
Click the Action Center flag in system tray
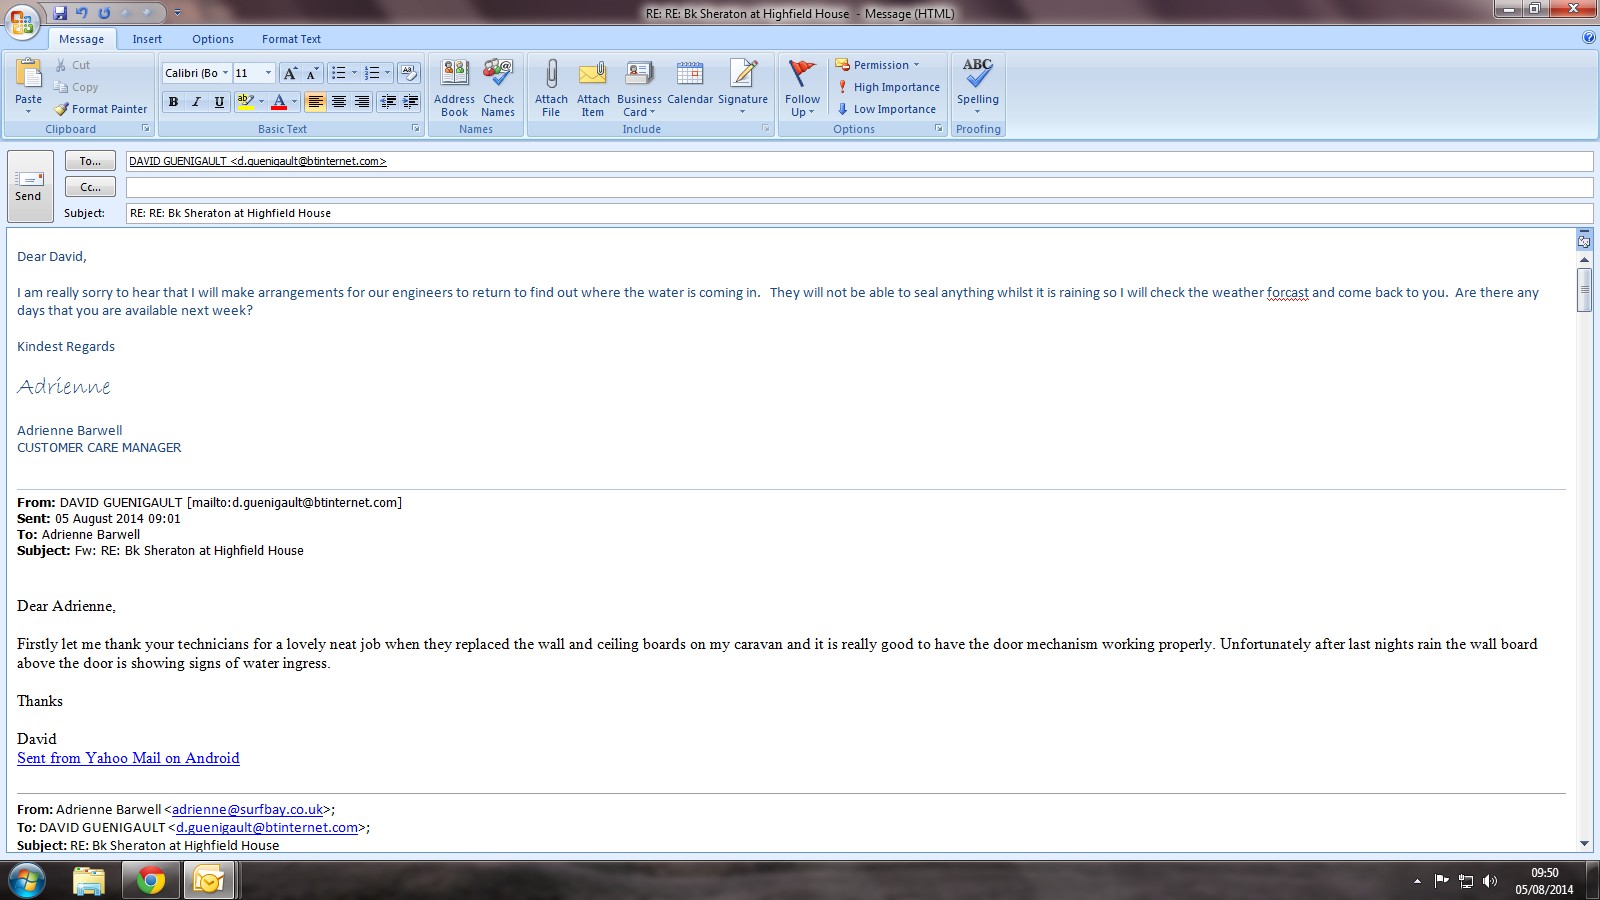pos(1441,881)
